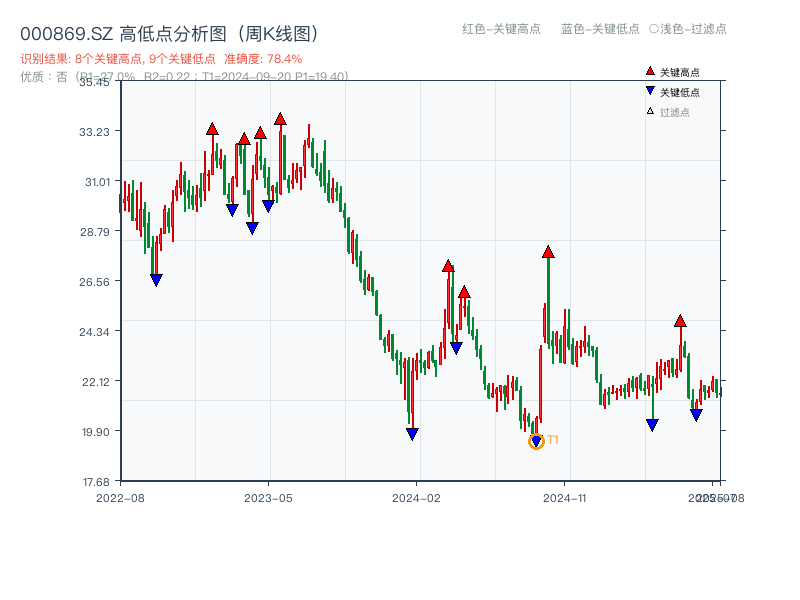Toggle the 浅色-过滤点 header legend entry
The width and height of the screenshot is (800, 600).
[688, 29]
